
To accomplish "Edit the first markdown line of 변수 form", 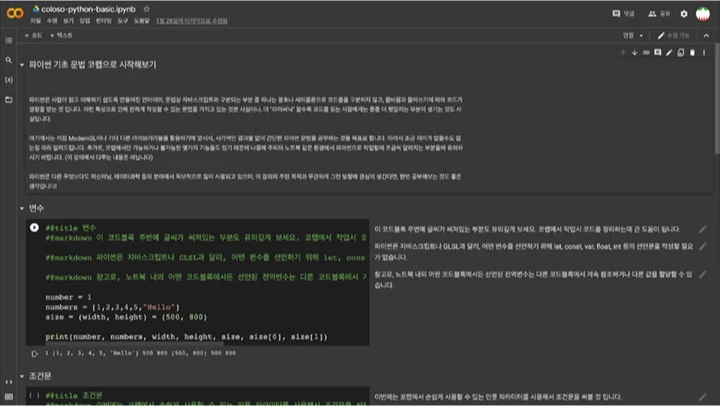I will (x=703, y=229).
